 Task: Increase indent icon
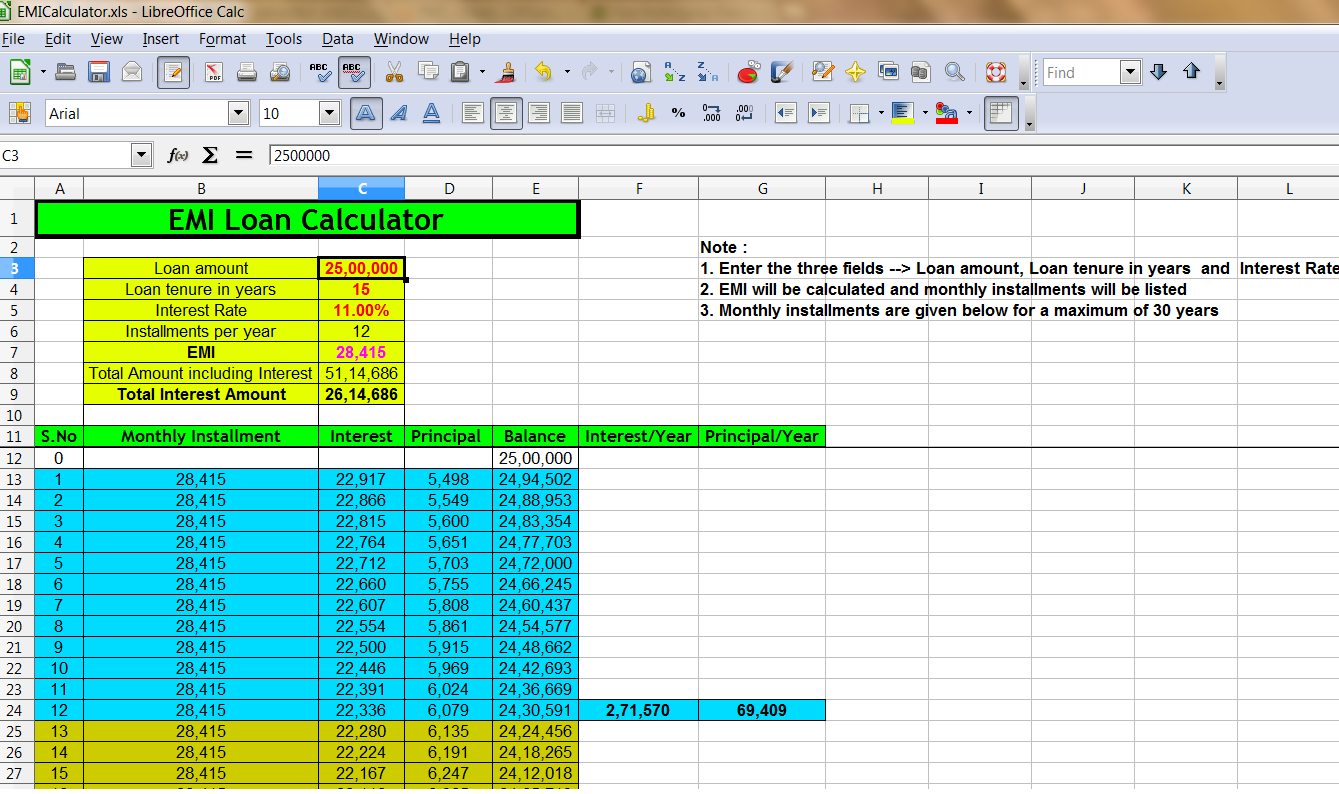(x=819, y=113)
